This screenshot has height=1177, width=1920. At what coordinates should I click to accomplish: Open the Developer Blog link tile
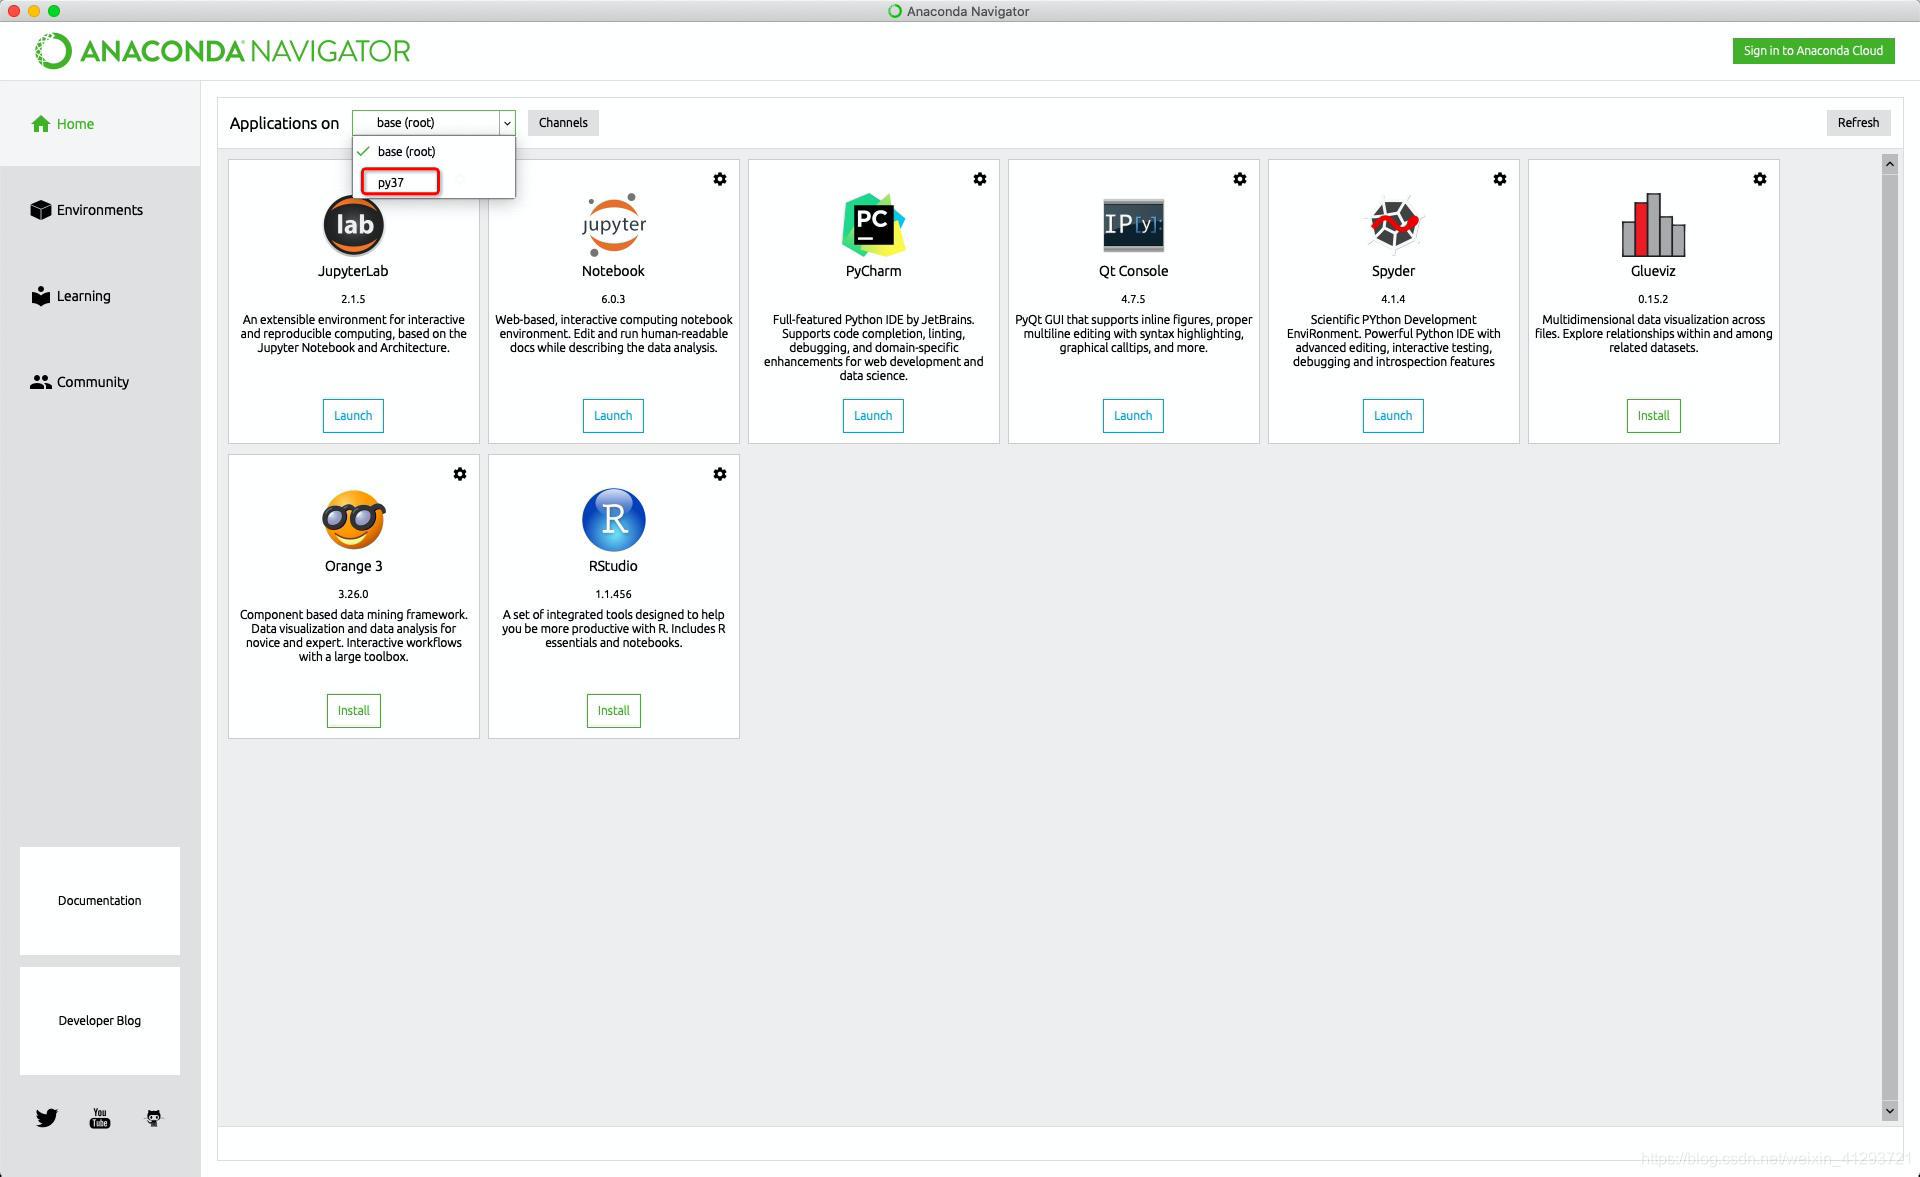click(100, 1021)
